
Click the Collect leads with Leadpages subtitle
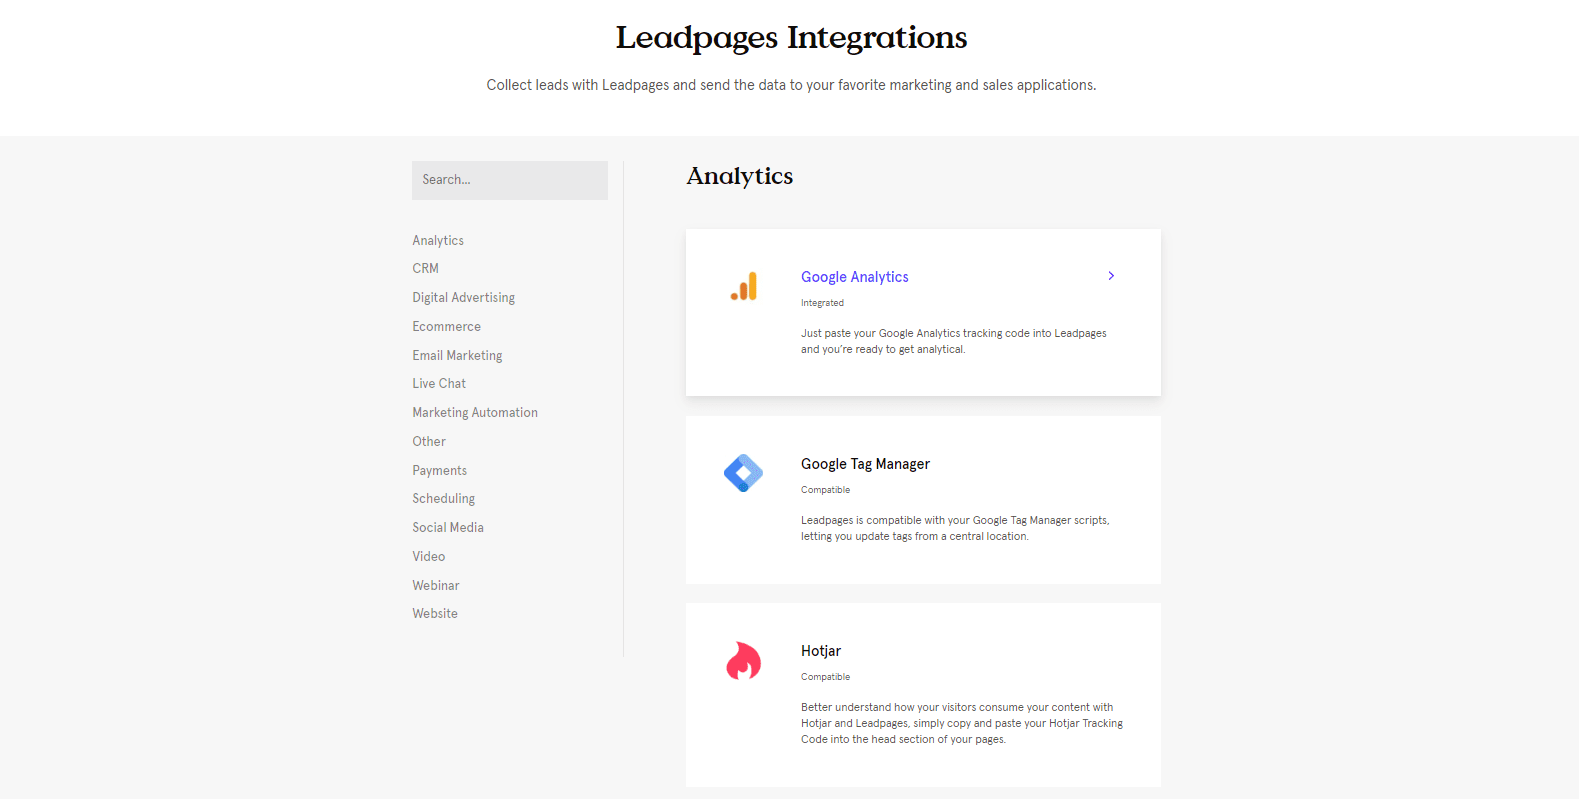coord(791,85)
